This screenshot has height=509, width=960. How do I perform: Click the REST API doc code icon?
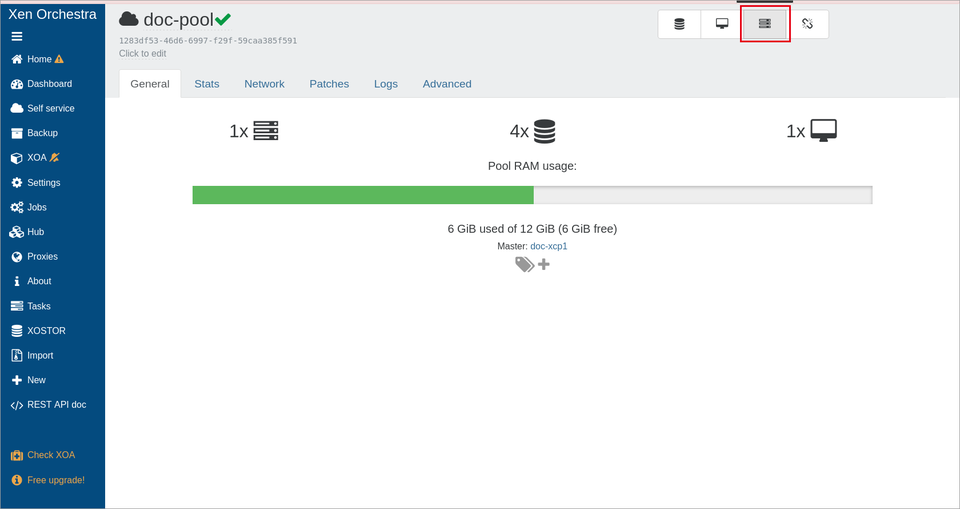click(17, 405)
